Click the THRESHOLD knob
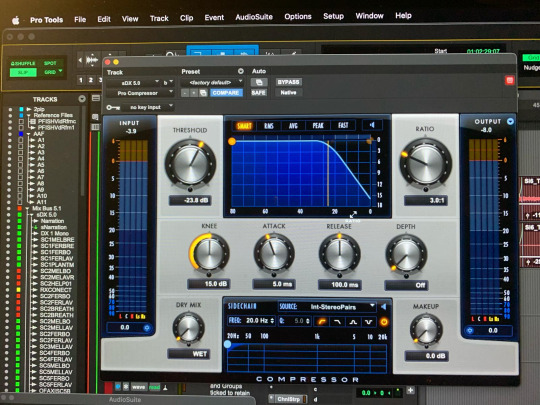The image size is (540, 405). (x=190, y=165)
